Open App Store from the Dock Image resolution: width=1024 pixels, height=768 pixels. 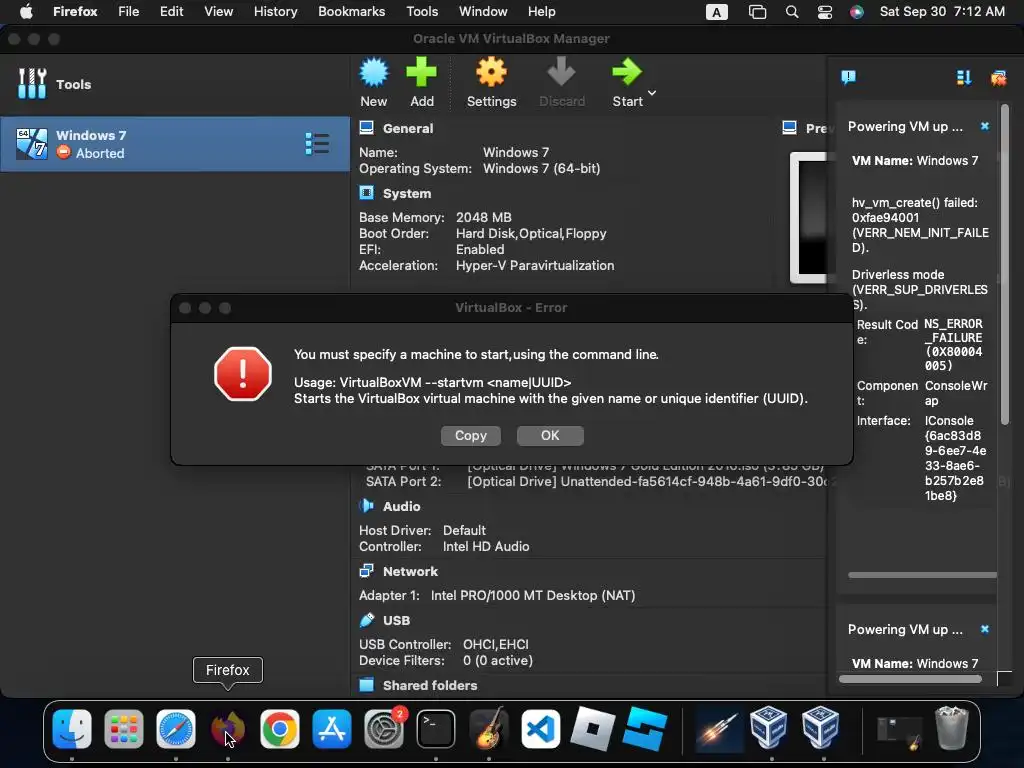(332, 728)
